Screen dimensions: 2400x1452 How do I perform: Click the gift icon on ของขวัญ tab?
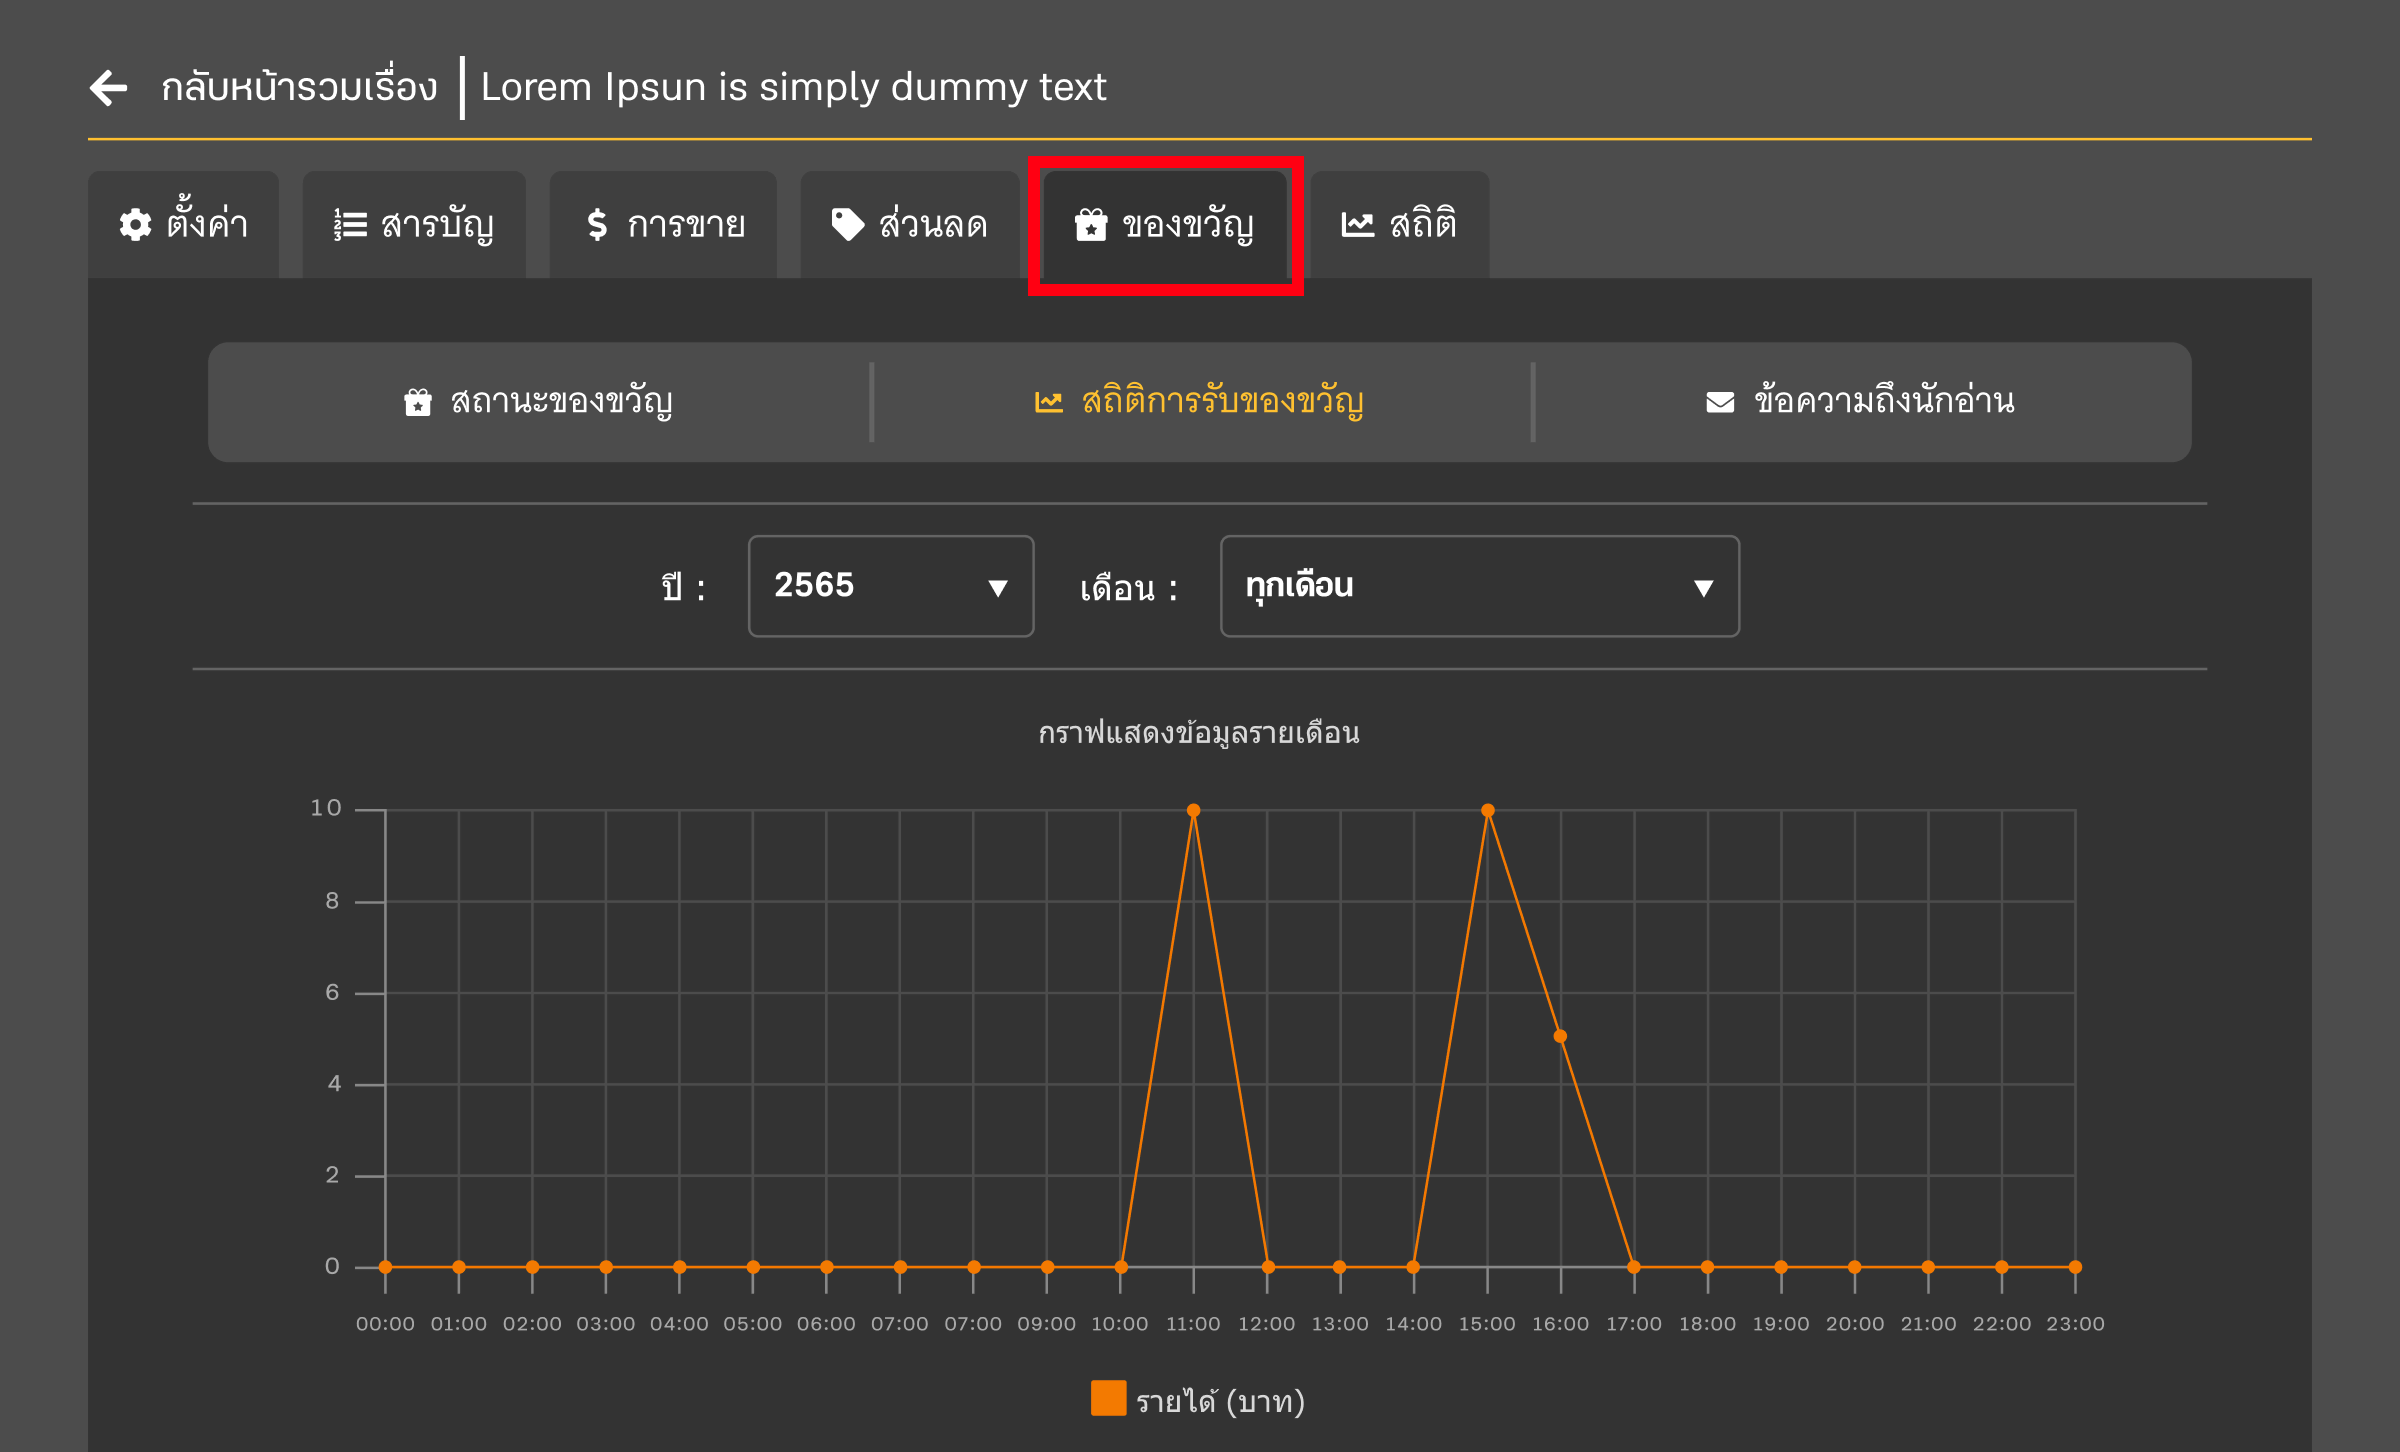click(1091, 225)
